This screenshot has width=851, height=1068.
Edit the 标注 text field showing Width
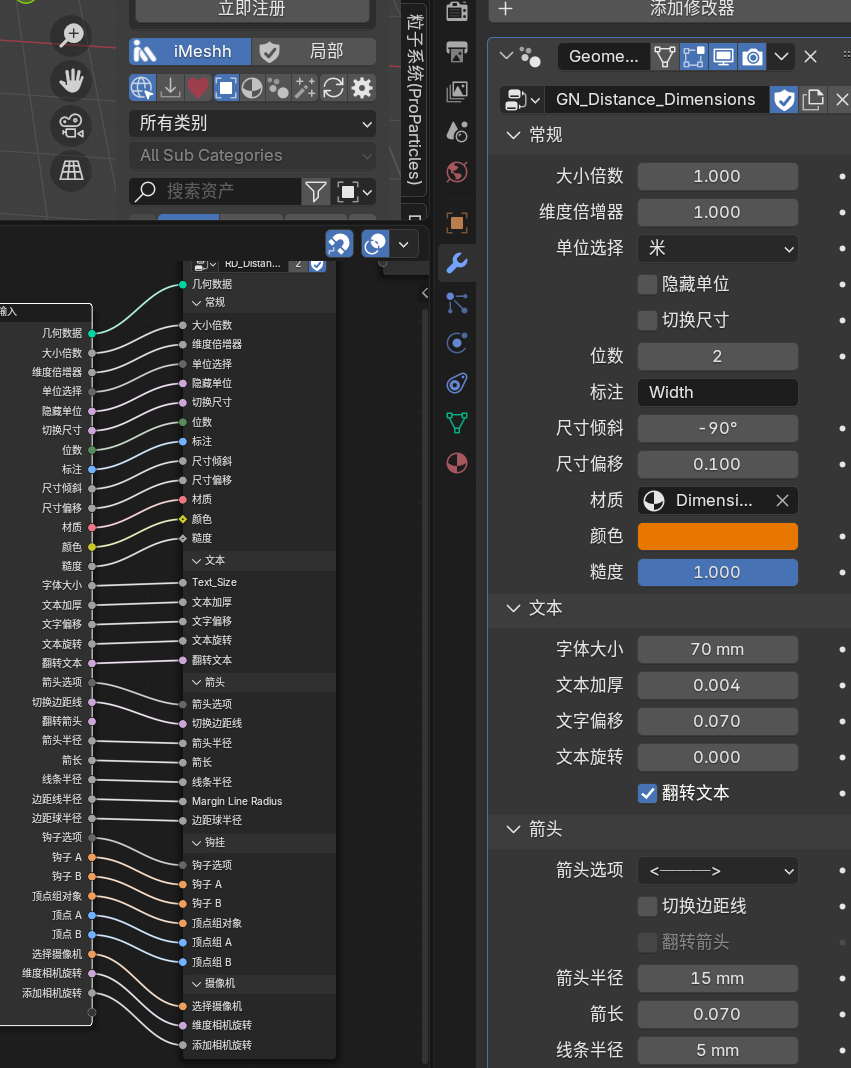[x=717, y=392]
